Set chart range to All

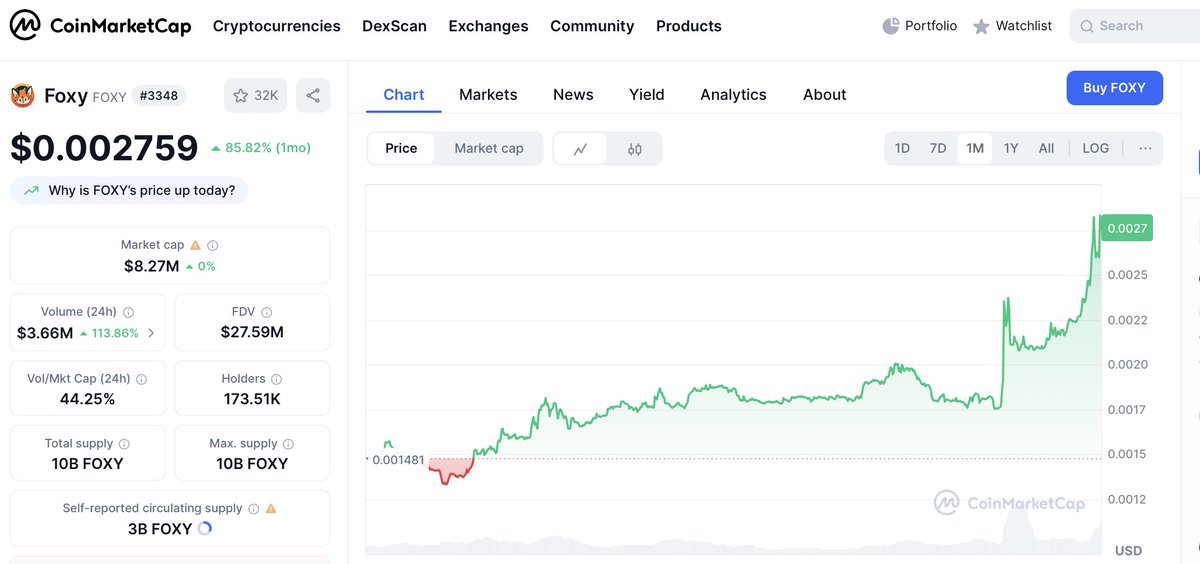coord(1046,148)
